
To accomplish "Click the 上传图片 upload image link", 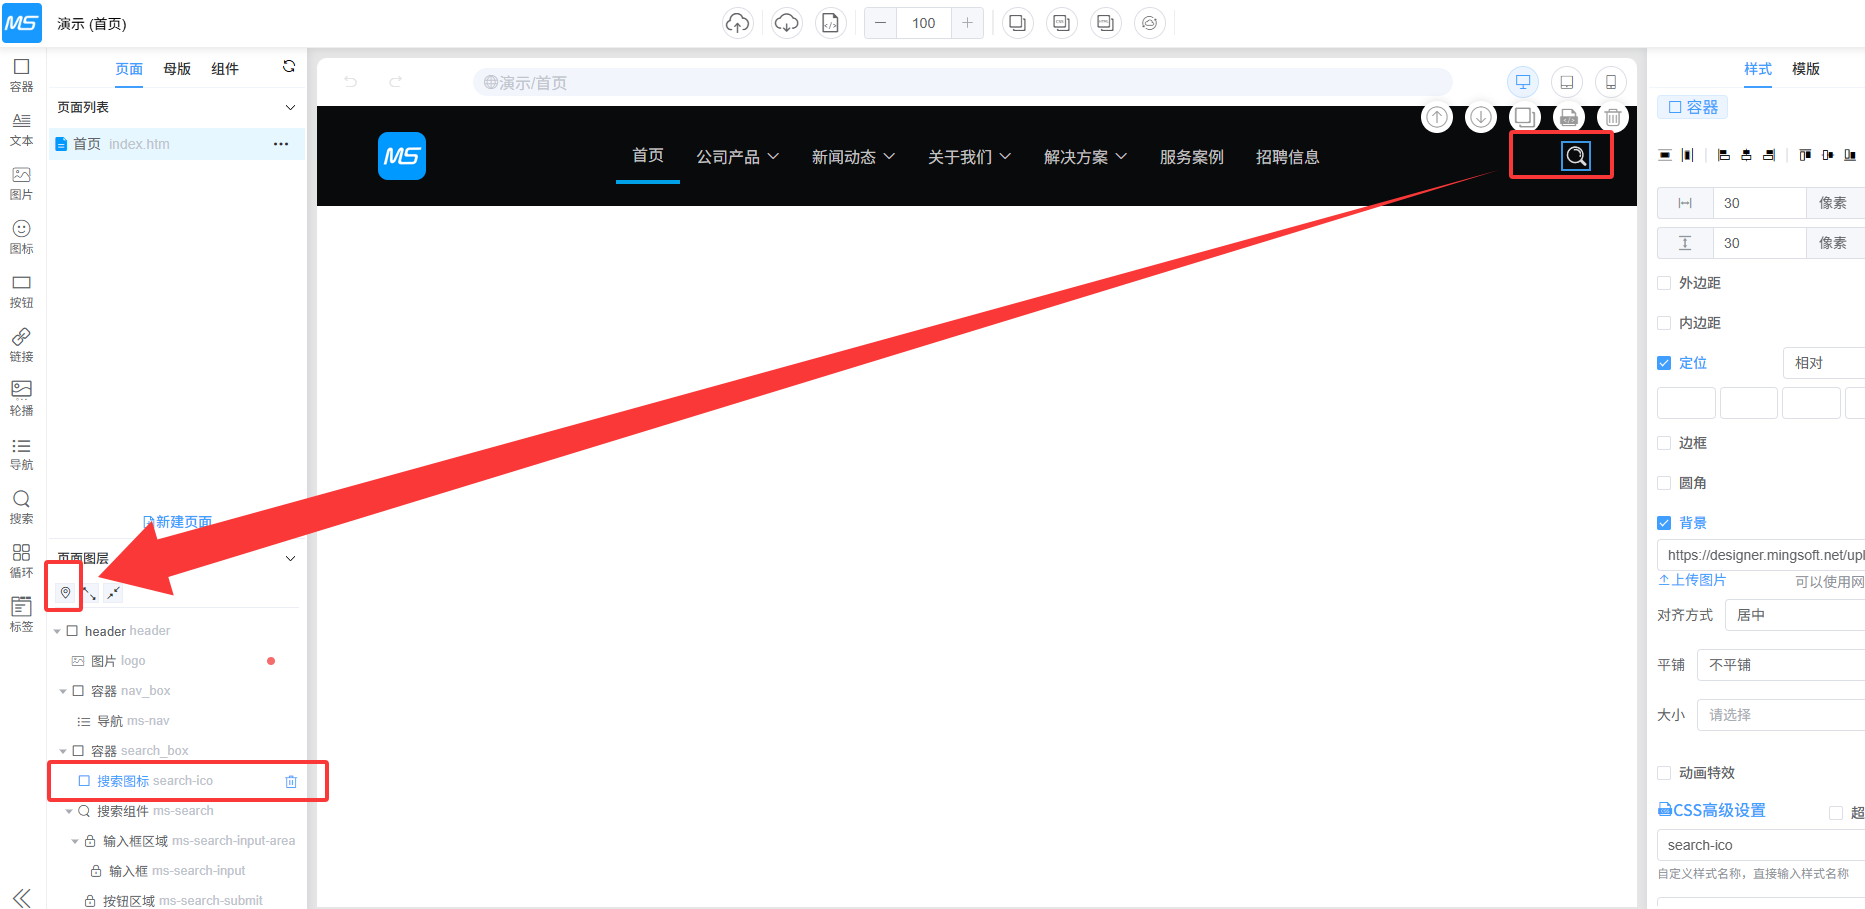I will coord(1692,580).
